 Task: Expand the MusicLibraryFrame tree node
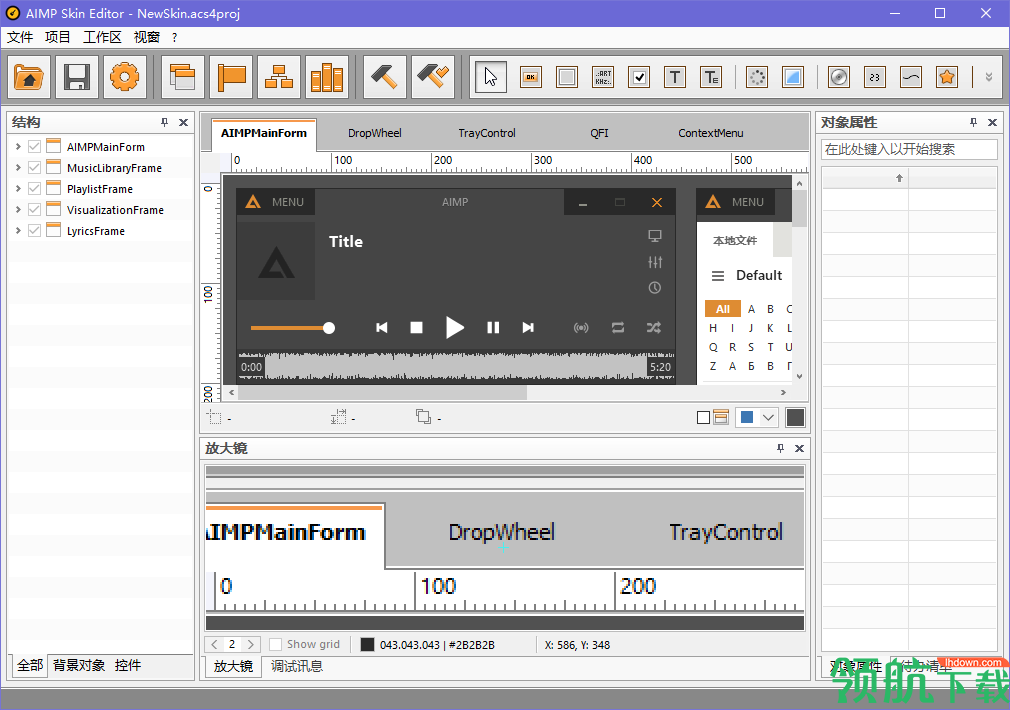pos(18,168)
